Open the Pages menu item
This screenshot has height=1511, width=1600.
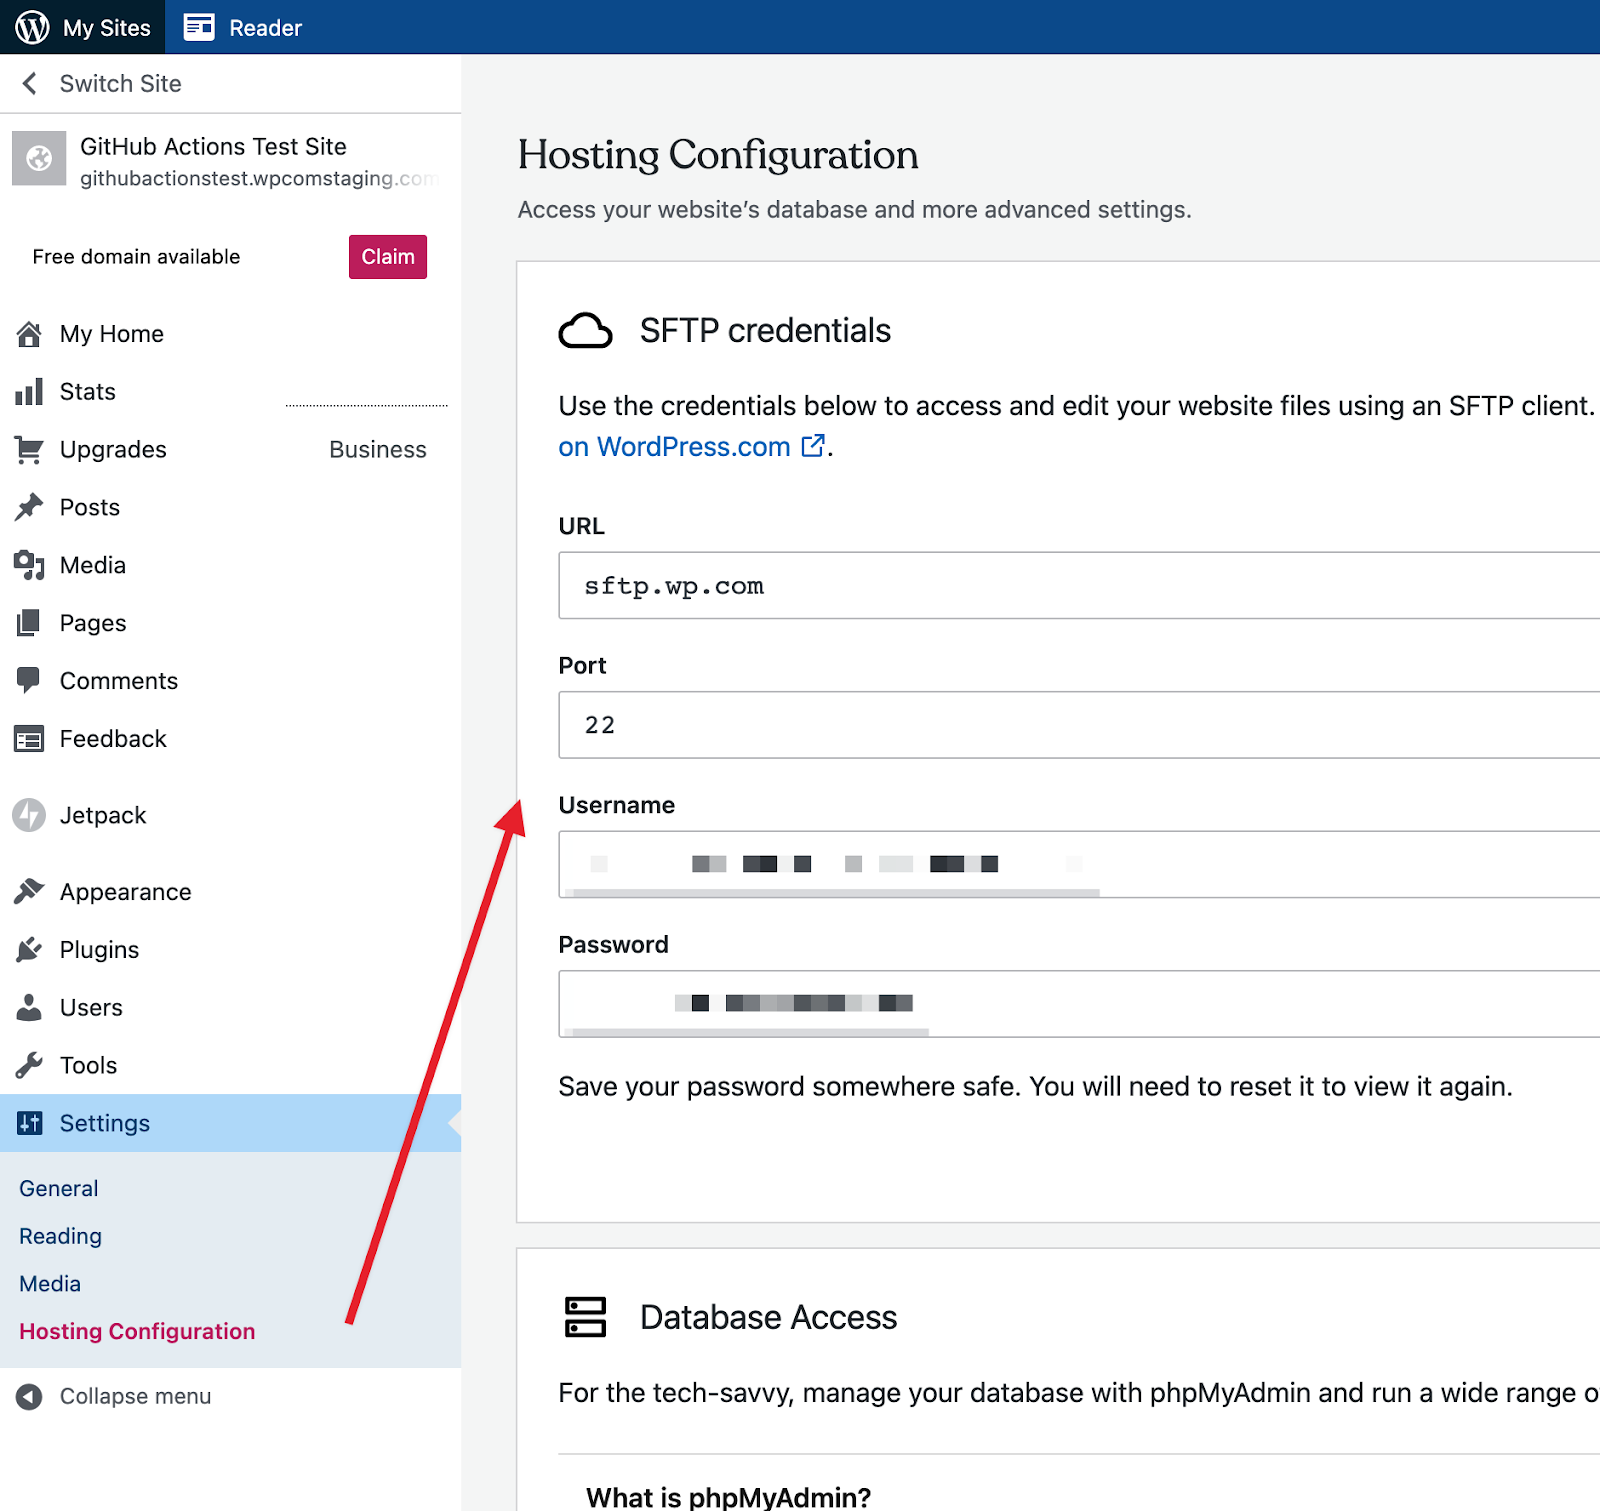pyautogui.click(x=230, y=623)
